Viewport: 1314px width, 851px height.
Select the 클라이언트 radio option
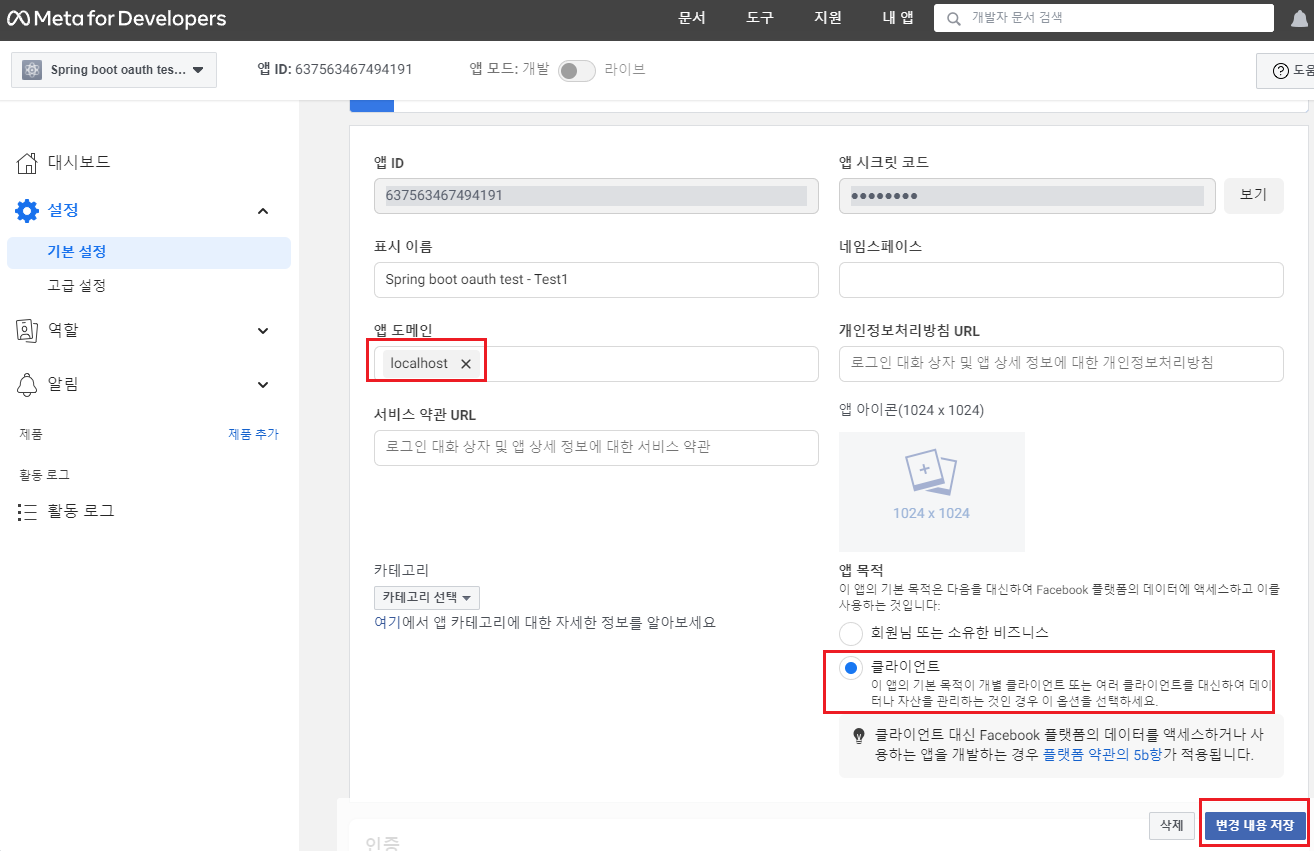[x=851, y=668]
